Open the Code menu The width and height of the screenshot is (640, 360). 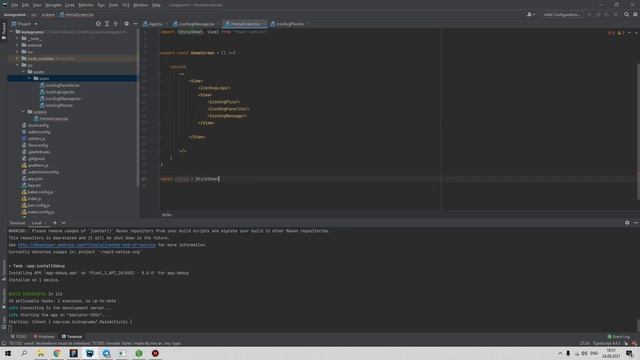(70, 5)
